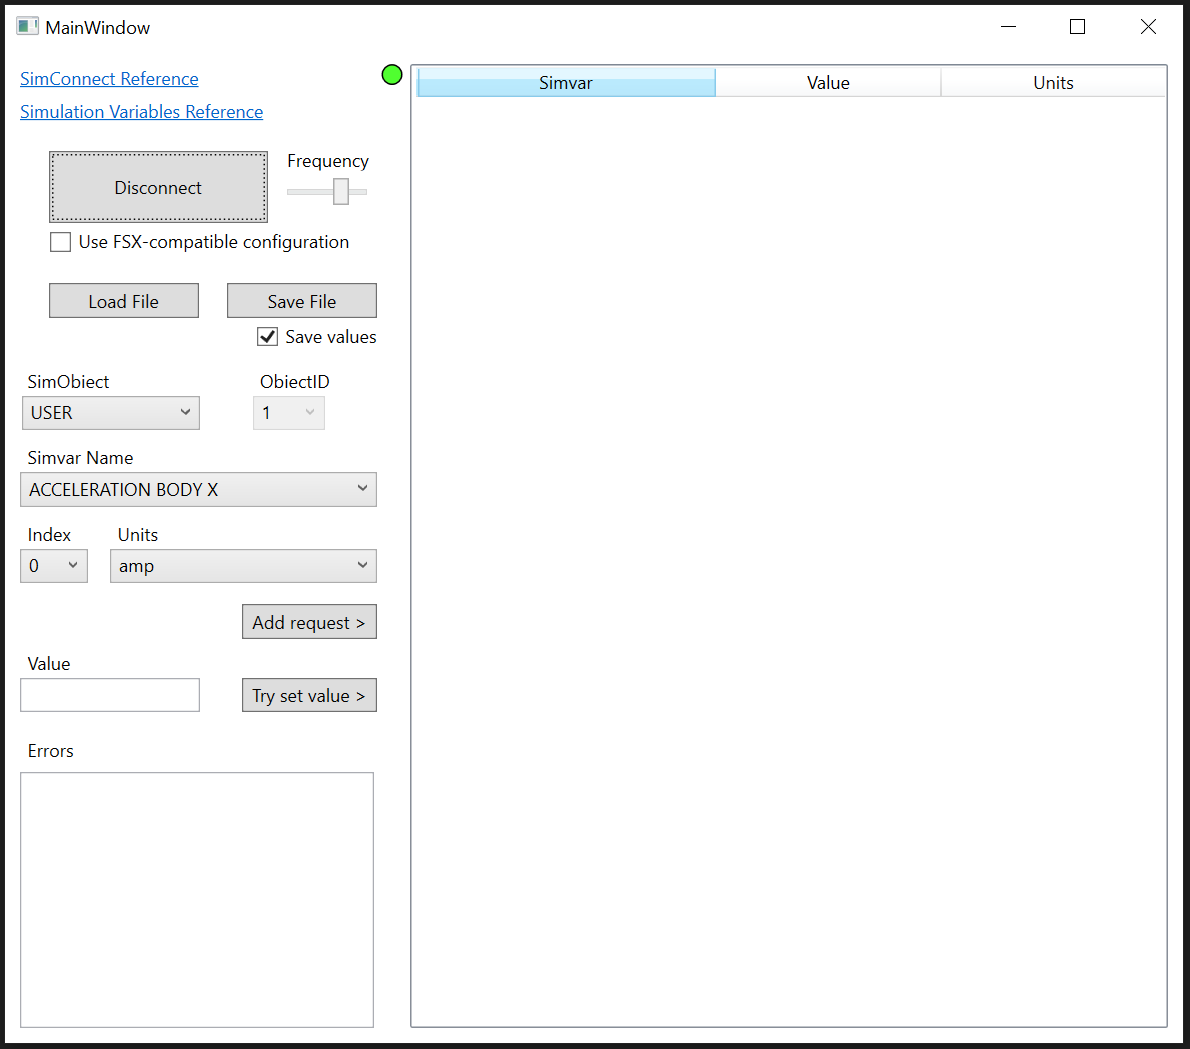
Task: Open the Index dropdown
Action: point(53,565)
